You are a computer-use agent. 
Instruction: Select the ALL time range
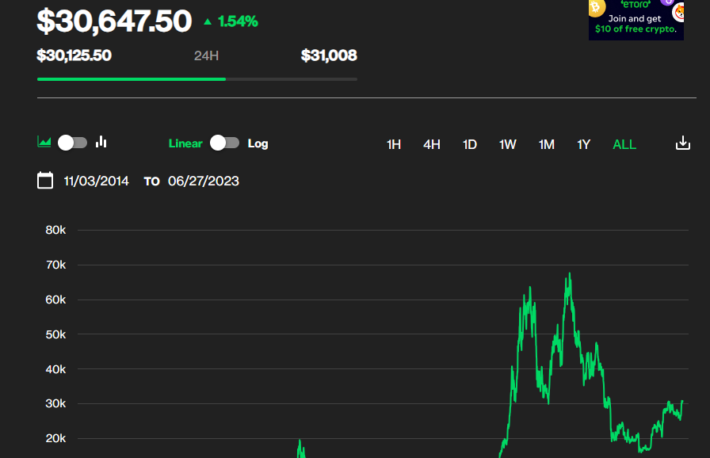coord(624,145)
